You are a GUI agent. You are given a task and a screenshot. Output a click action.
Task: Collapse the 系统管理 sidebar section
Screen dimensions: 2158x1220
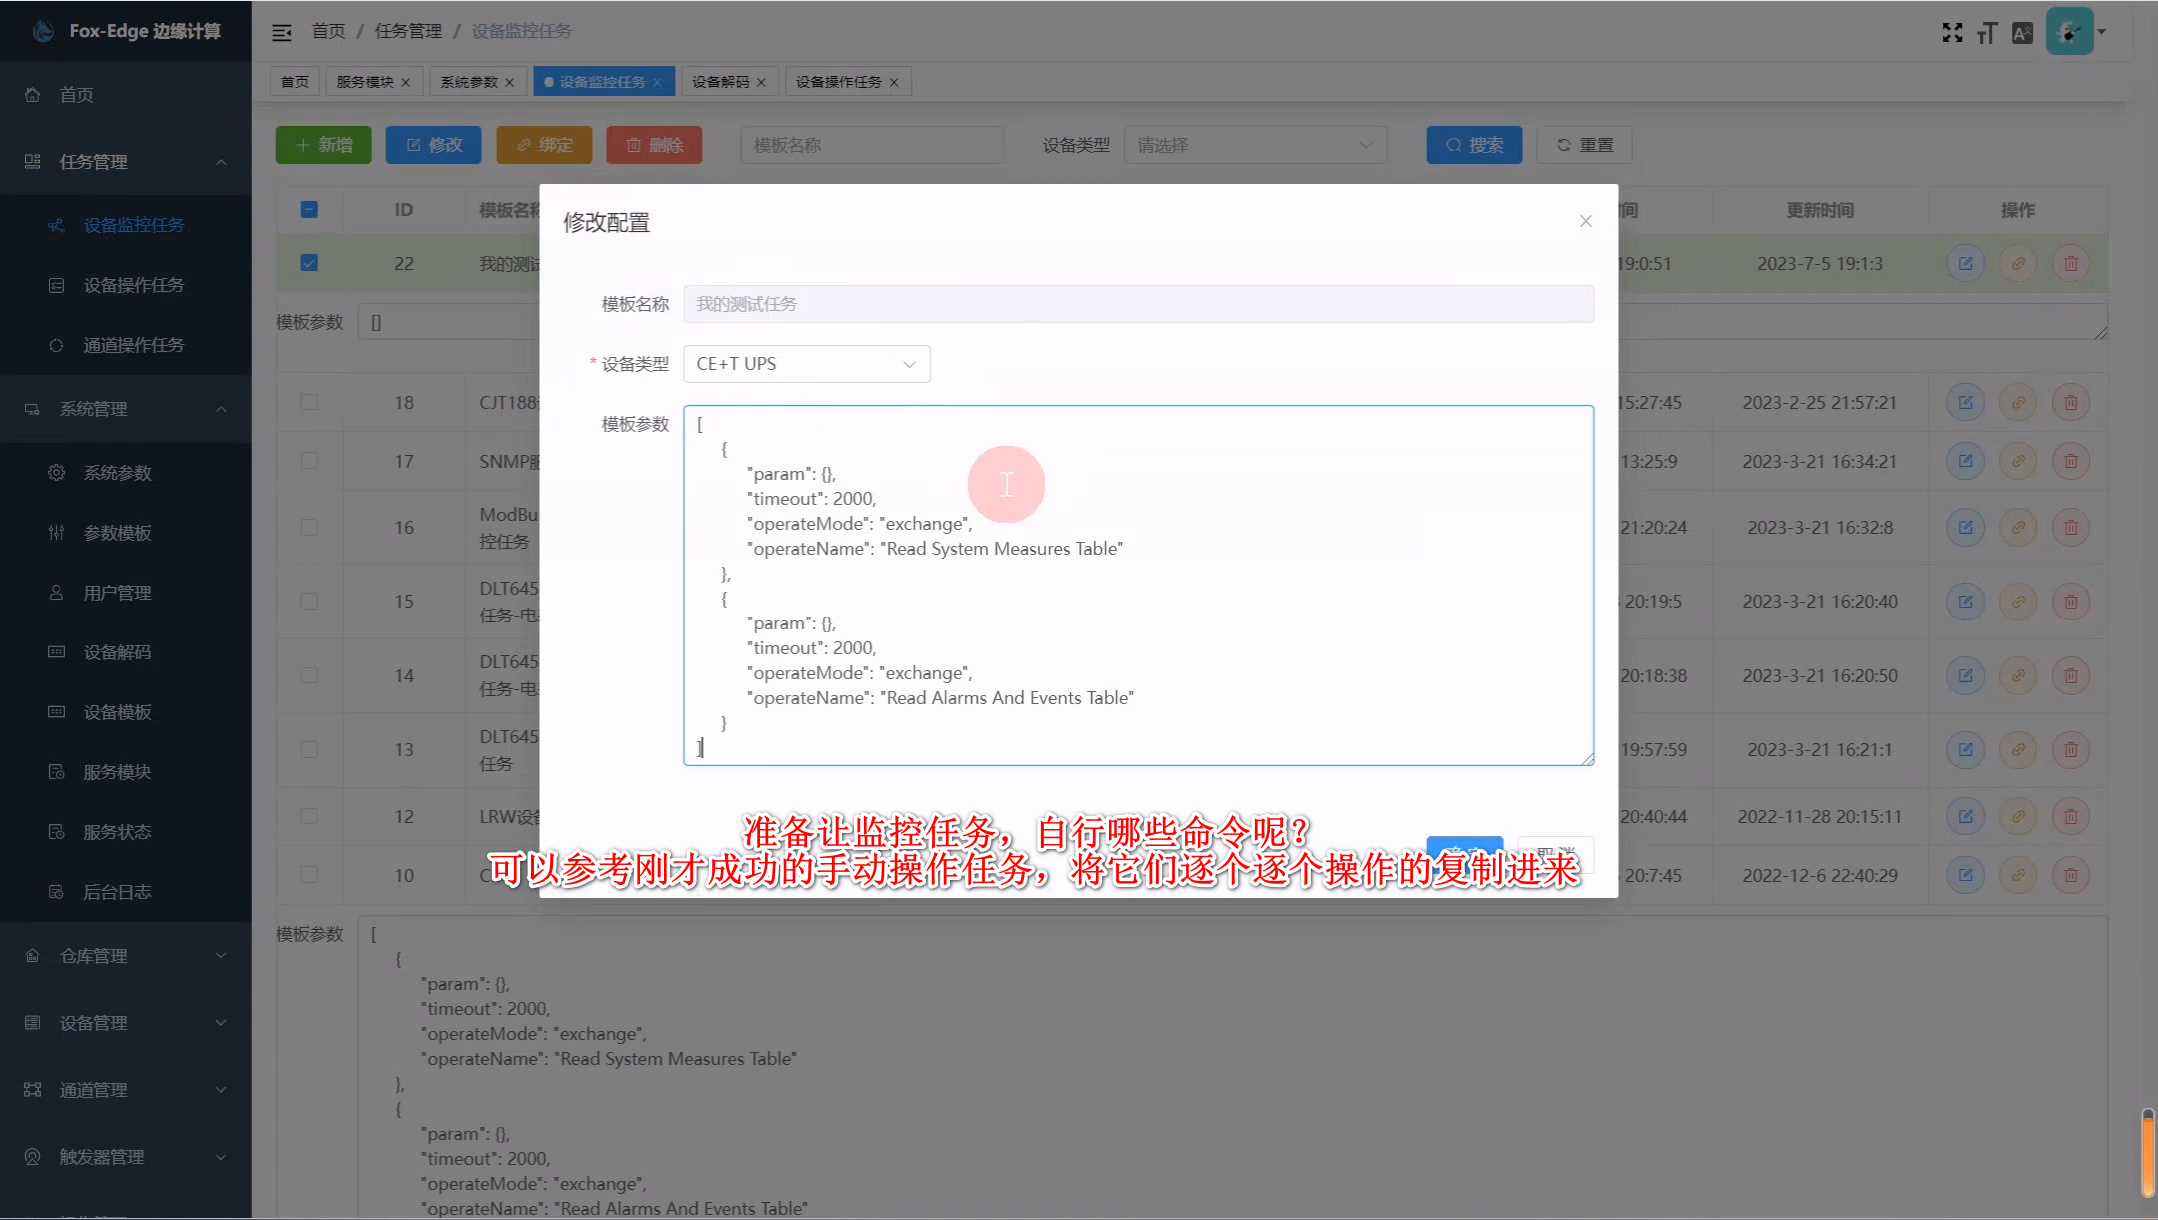pyautogui.click(x=125, y=409)
